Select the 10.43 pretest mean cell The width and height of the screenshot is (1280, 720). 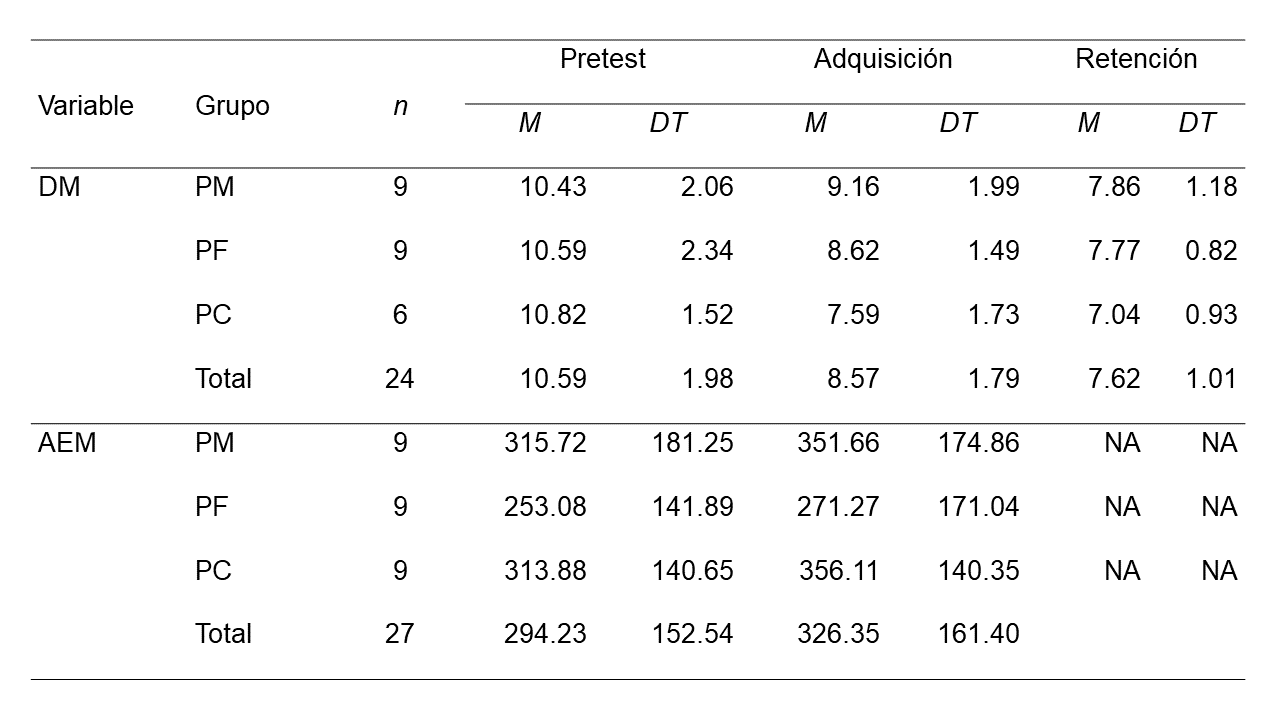553,187
